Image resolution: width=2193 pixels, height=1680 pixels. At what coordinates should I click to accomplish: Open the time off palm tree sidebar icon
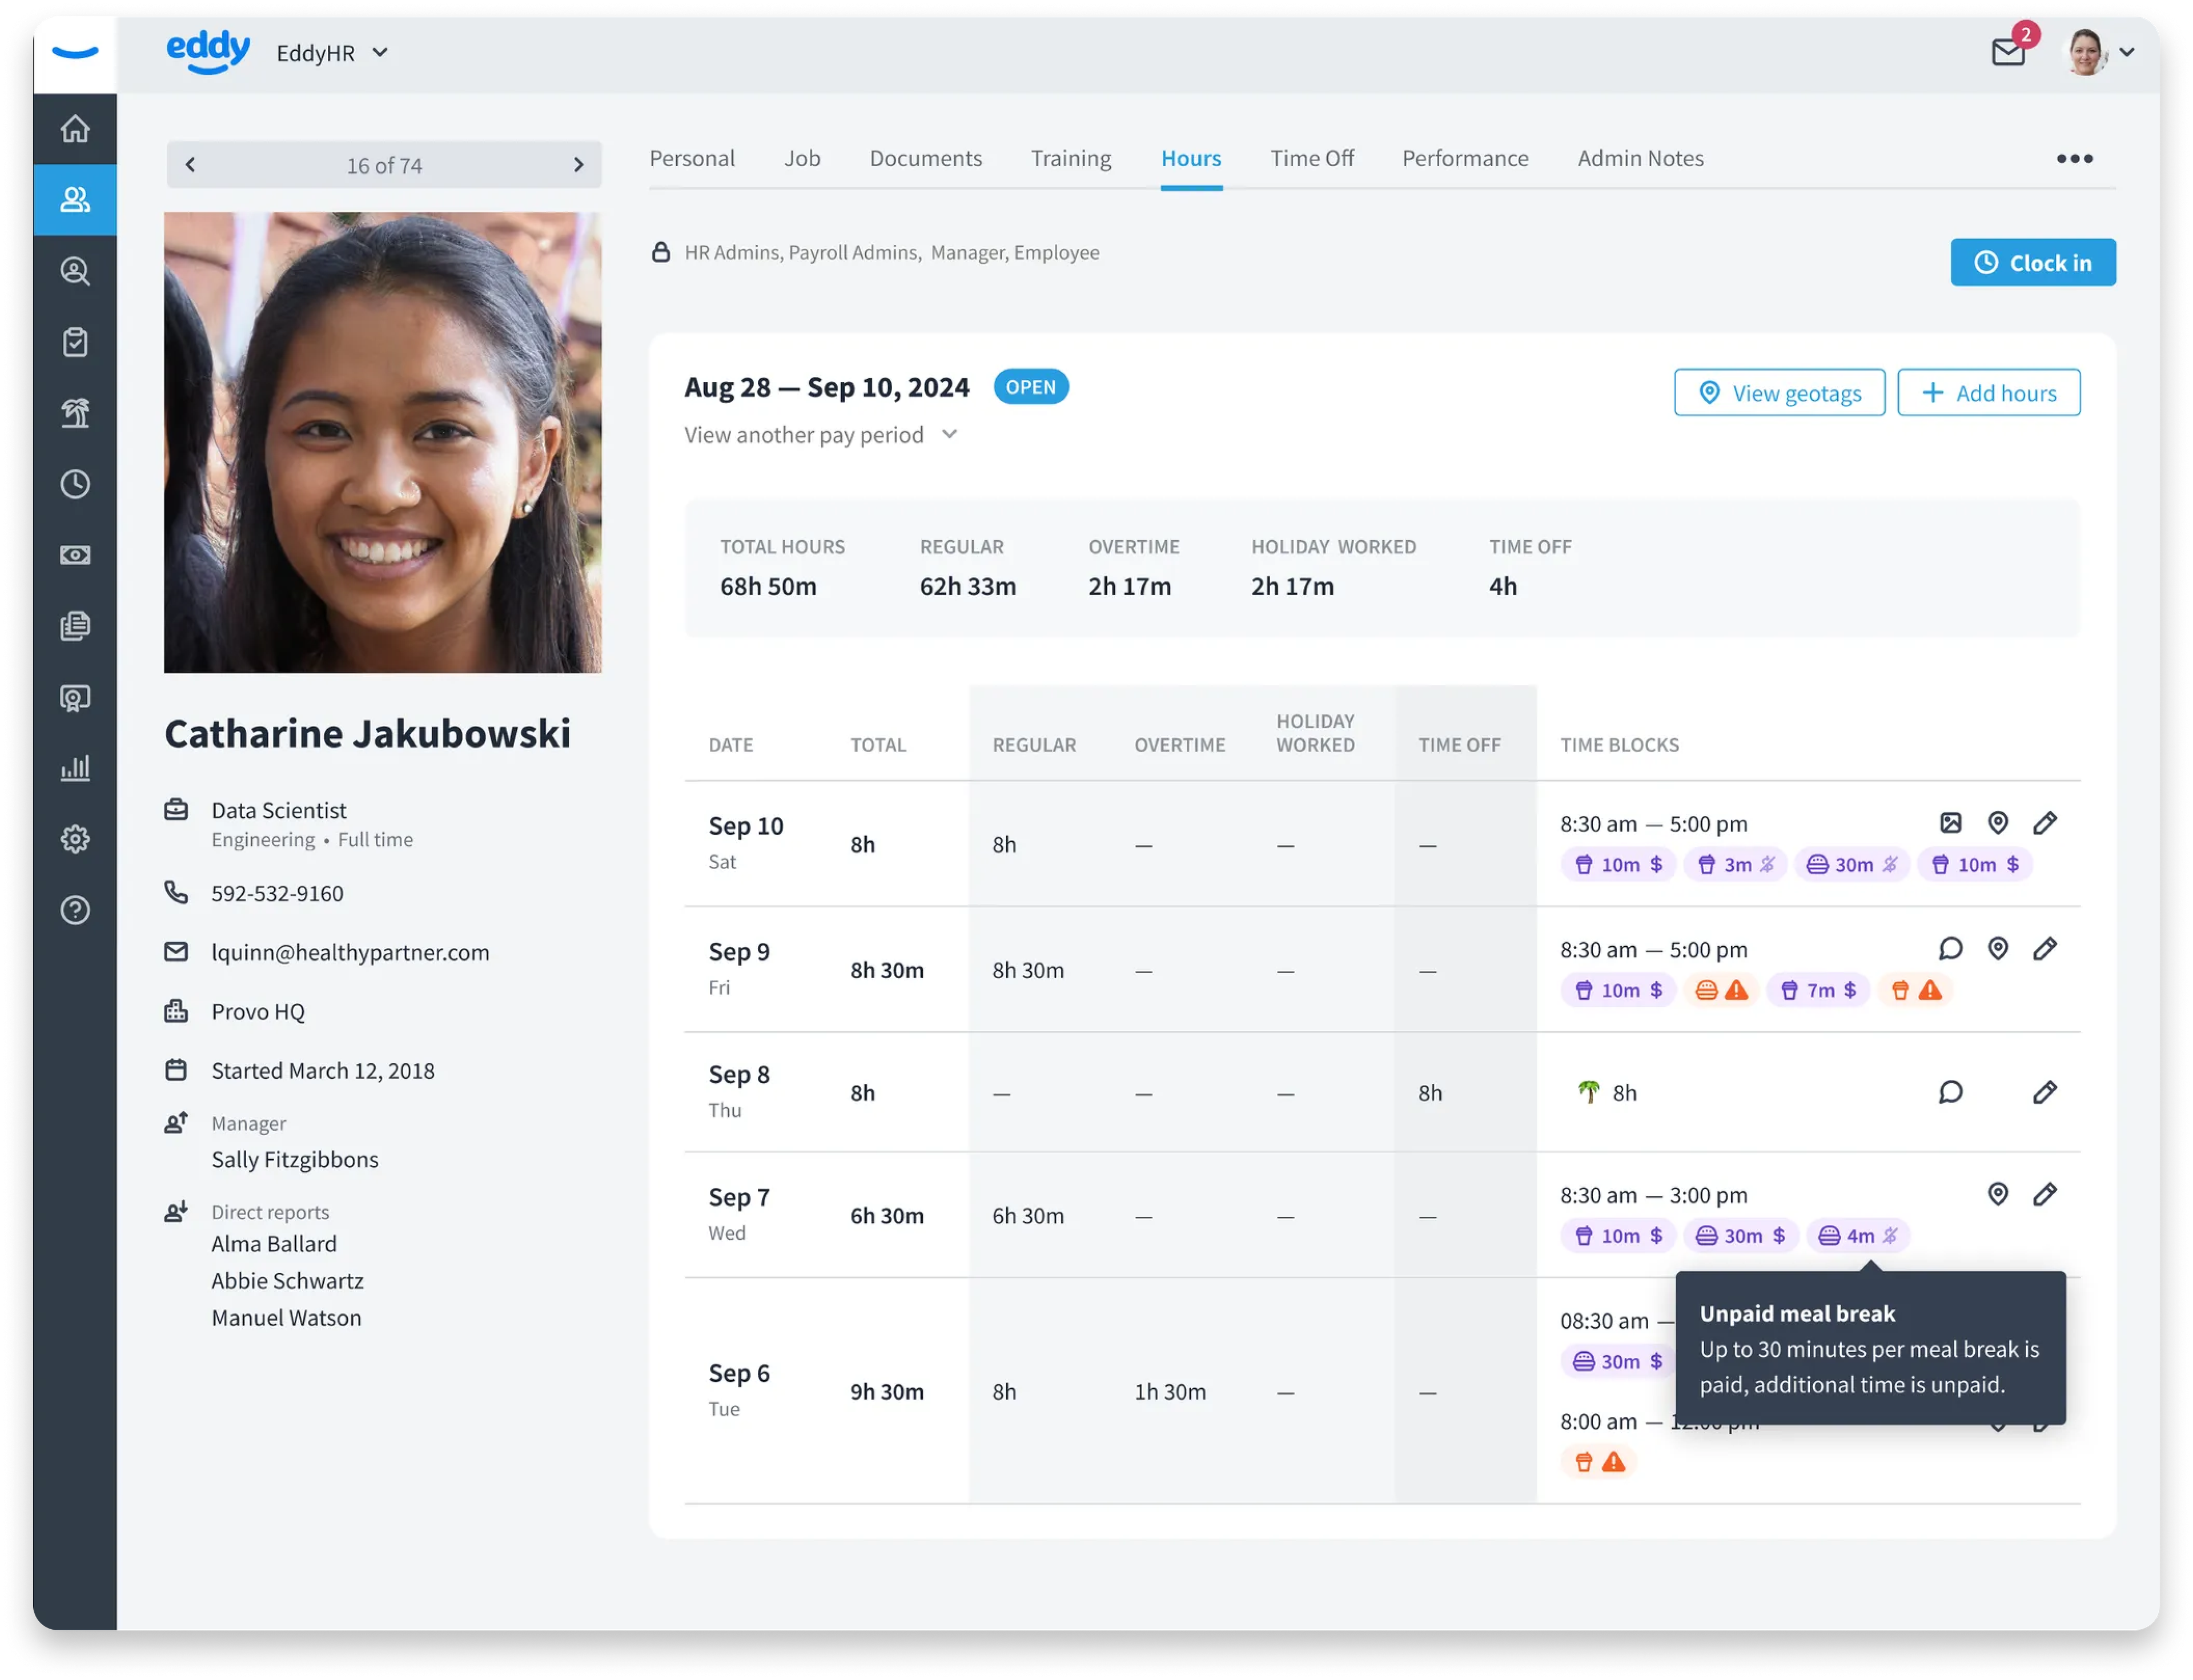[75, 413]
